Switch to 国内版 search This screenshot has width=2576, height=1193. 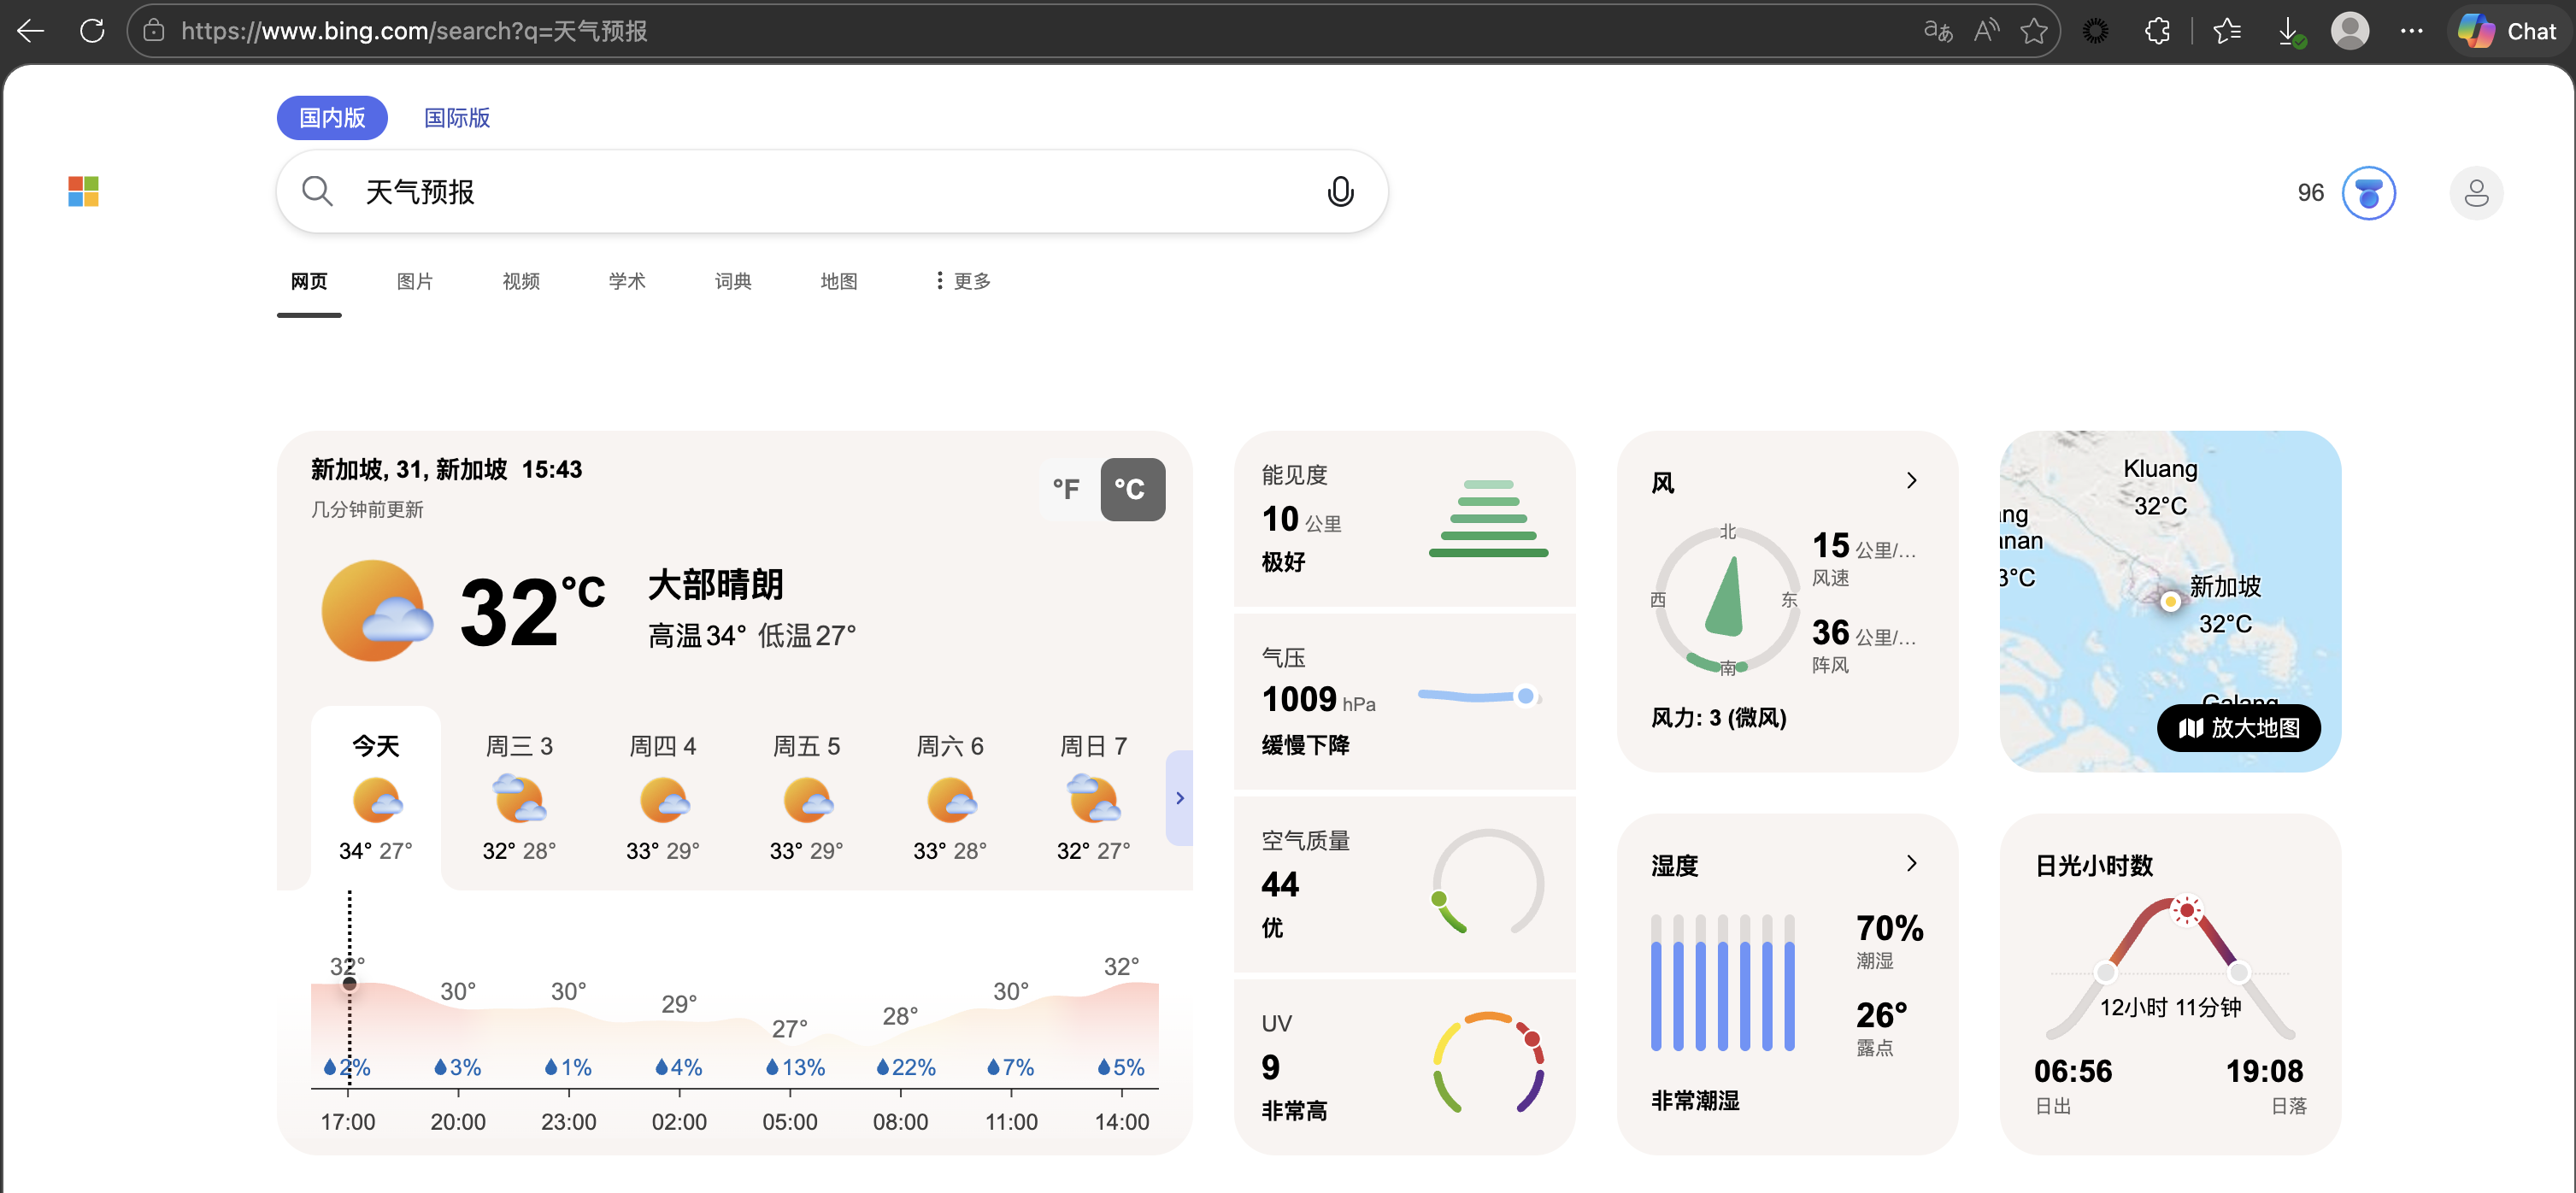click(x=332, y=118)
